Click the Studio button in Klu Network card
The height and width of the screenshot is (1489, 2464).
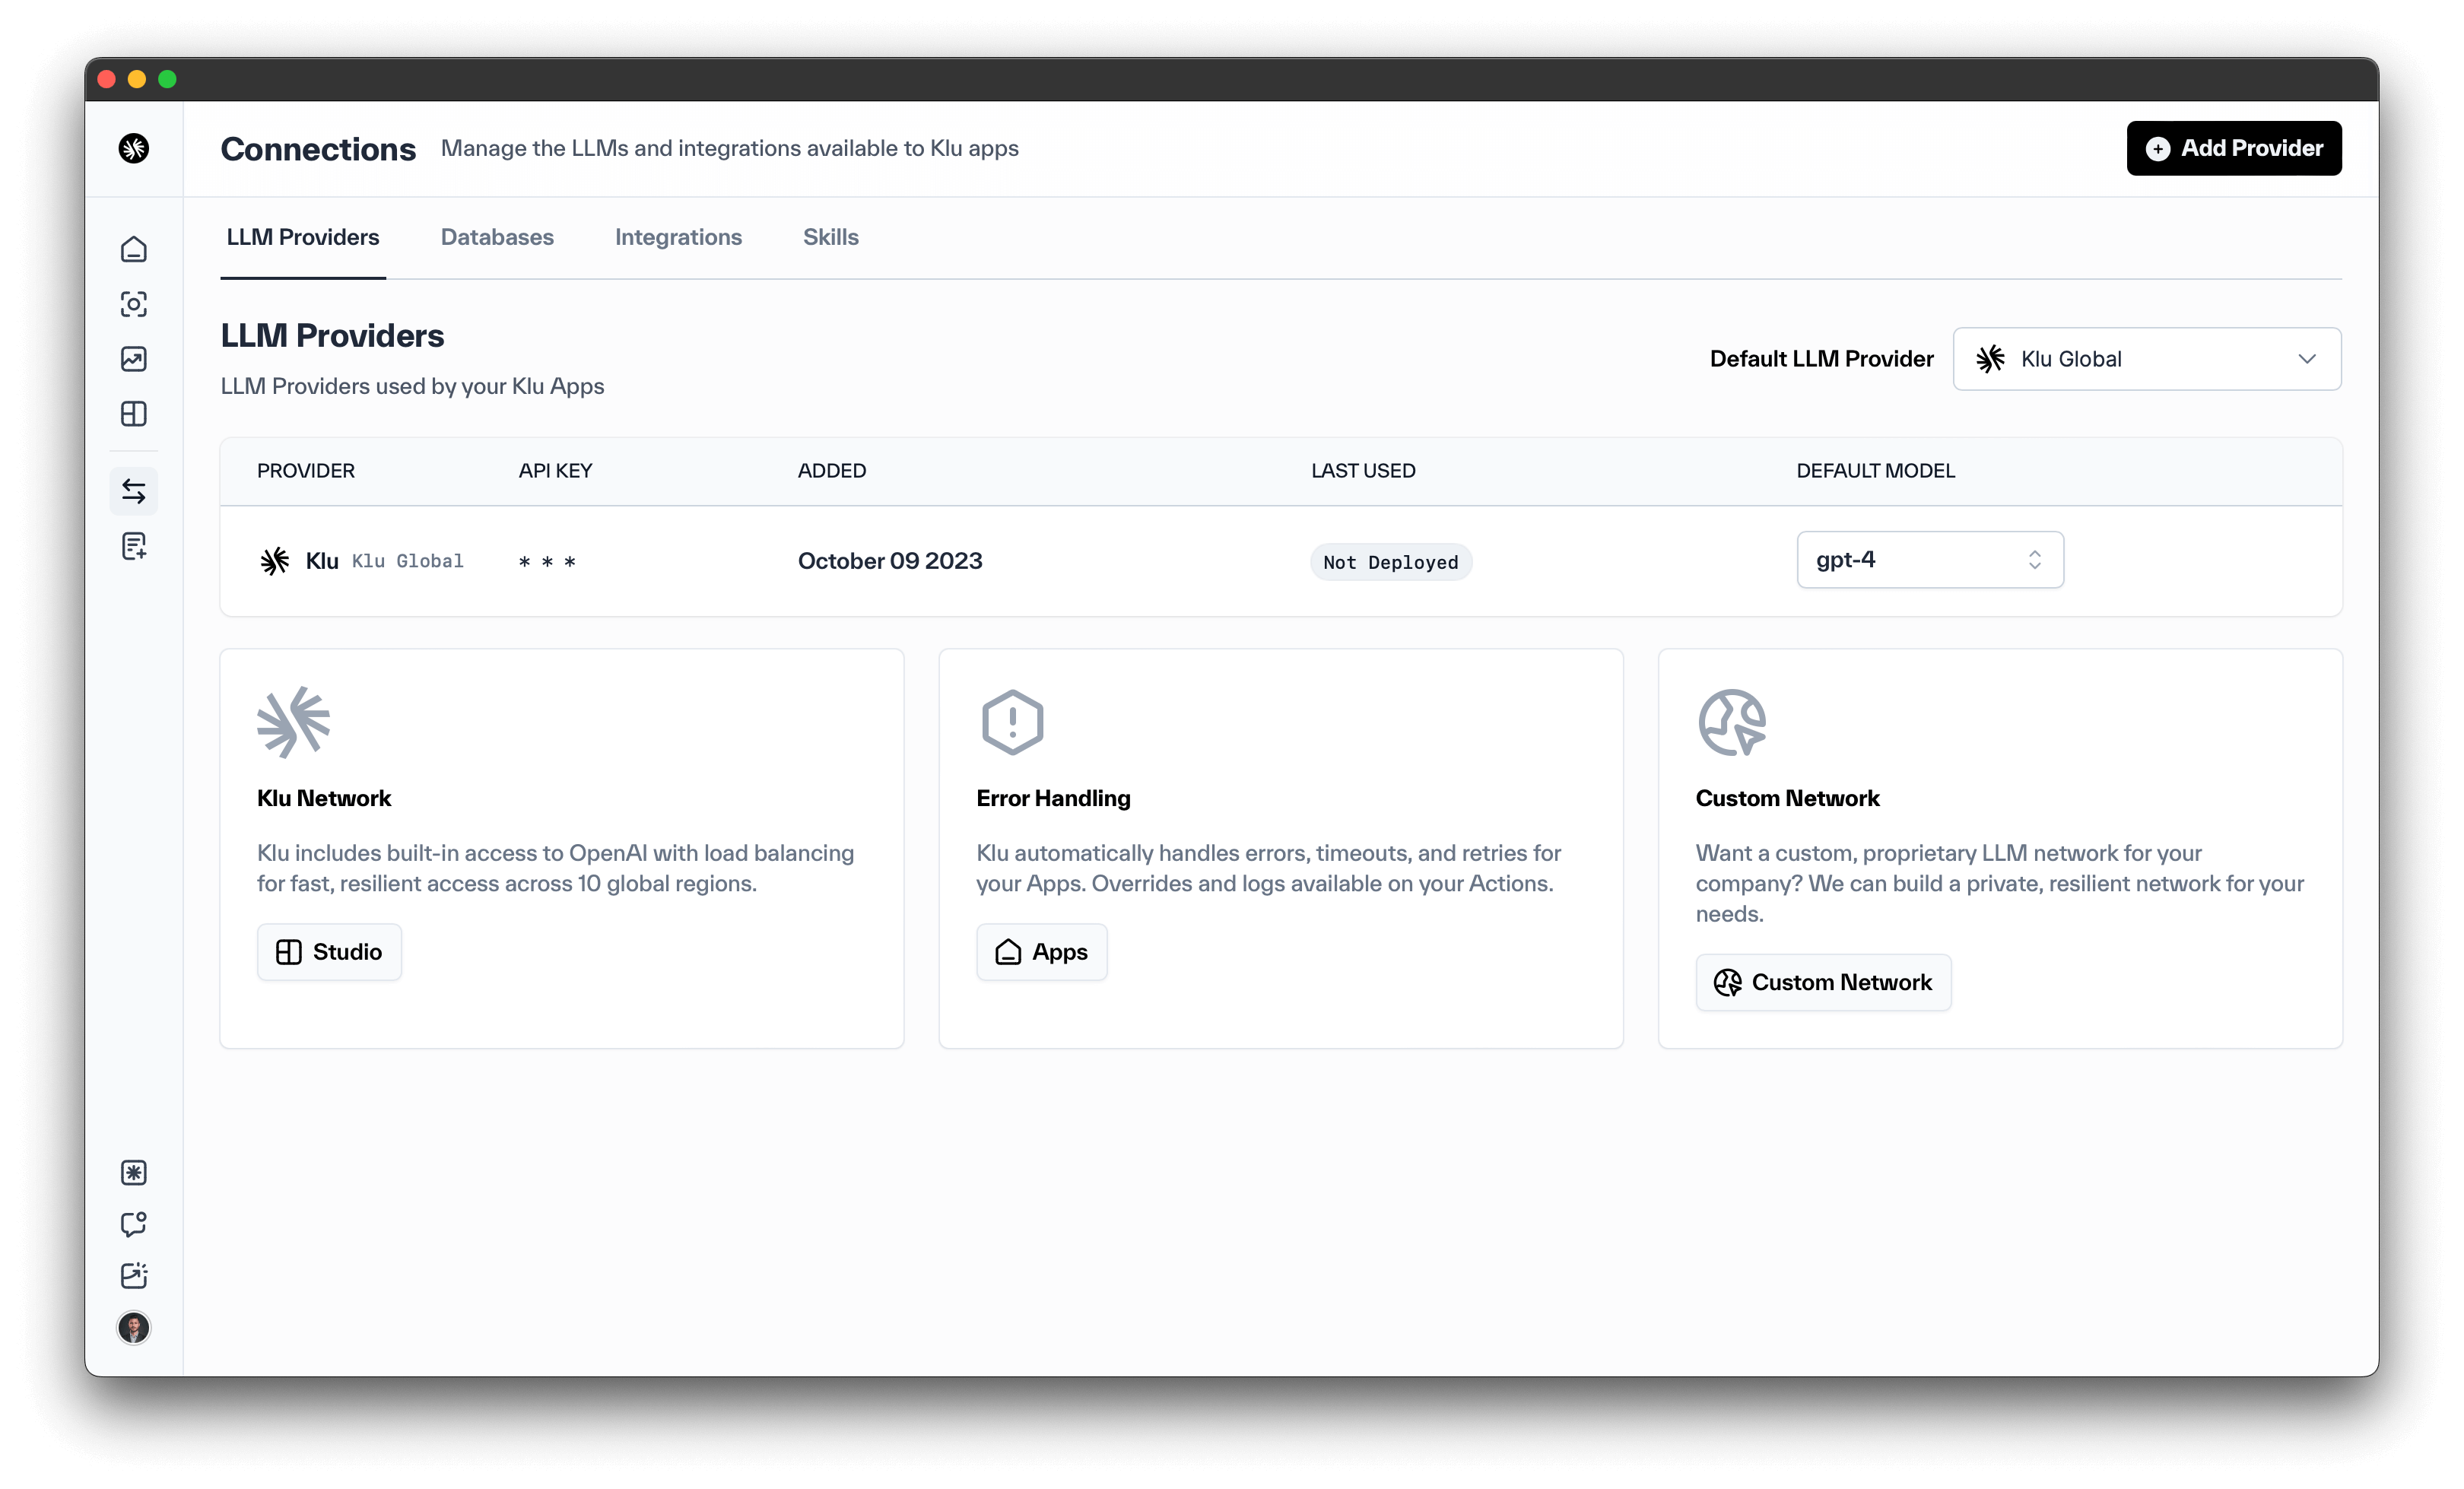coord(329,952)
